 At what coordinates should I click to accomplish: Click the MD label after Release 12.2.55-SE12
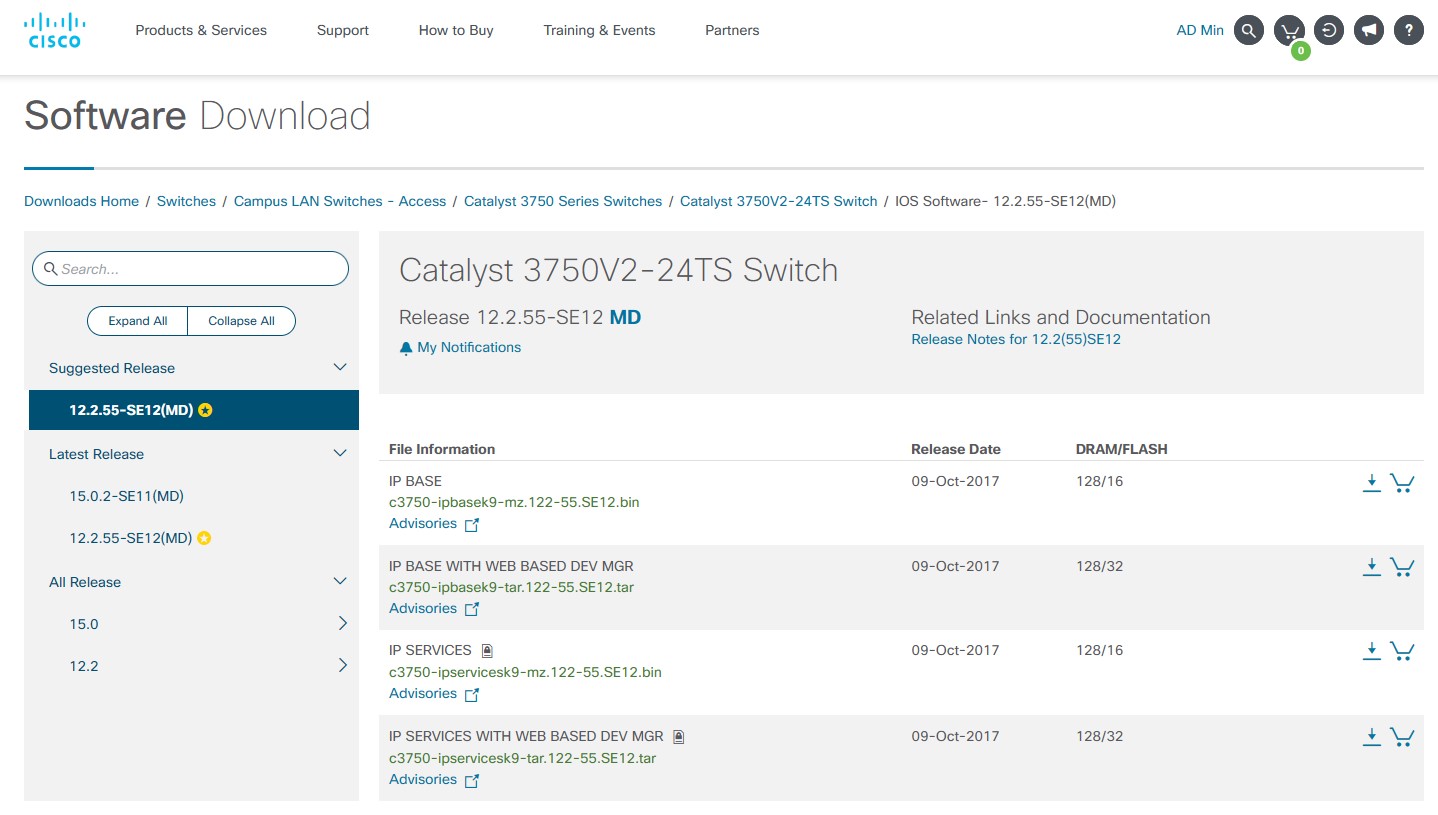(x=625, y=318)
